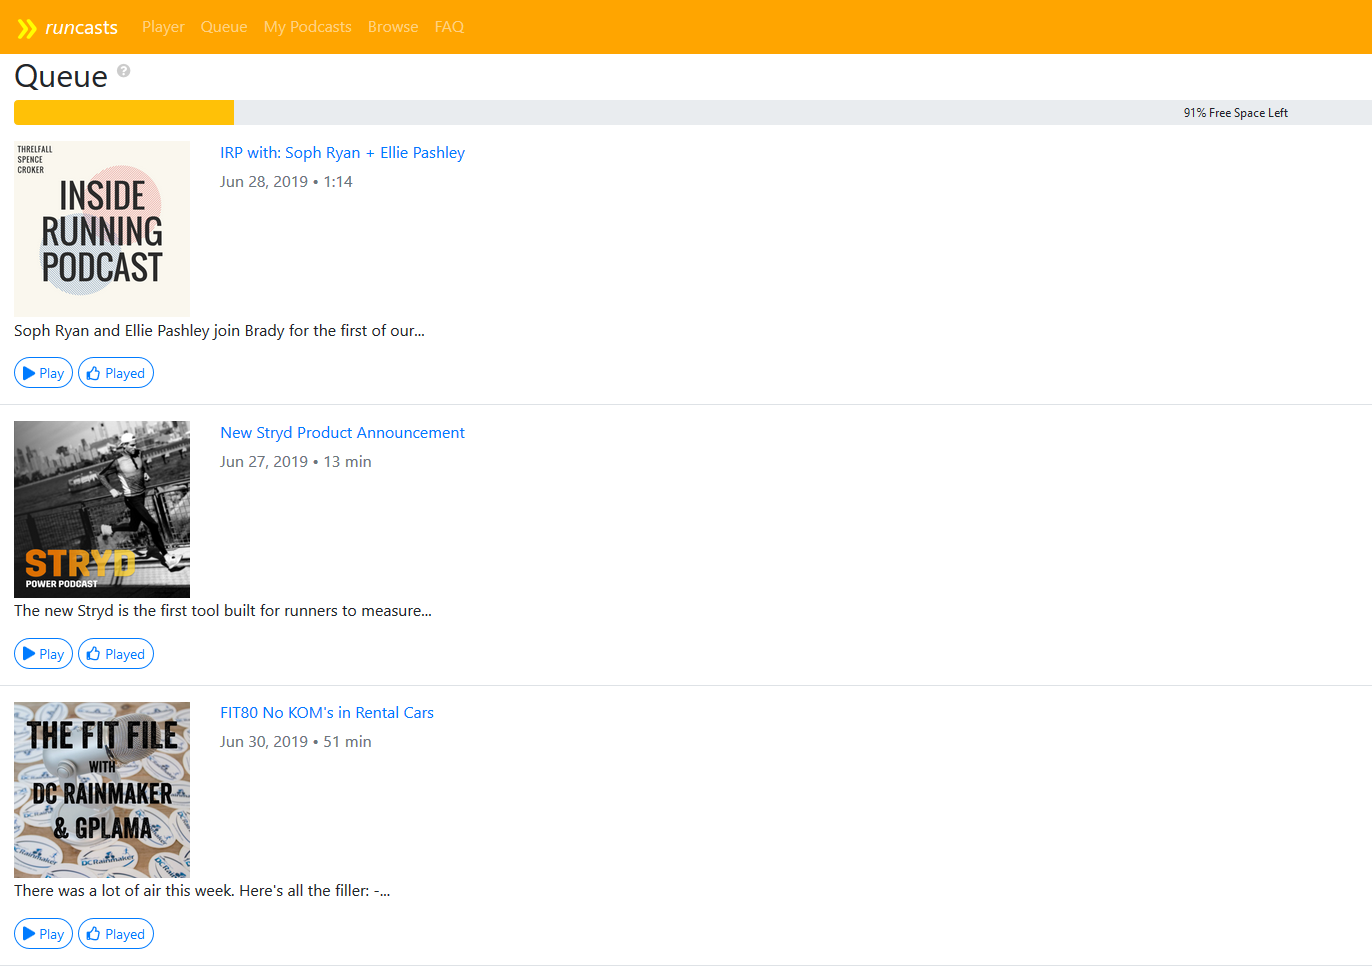Image resolution: width=1372 pixels, height=975 pixels.
Task: Mark IRP Soph Ryan episode as Played
Action: click(116, 373)
